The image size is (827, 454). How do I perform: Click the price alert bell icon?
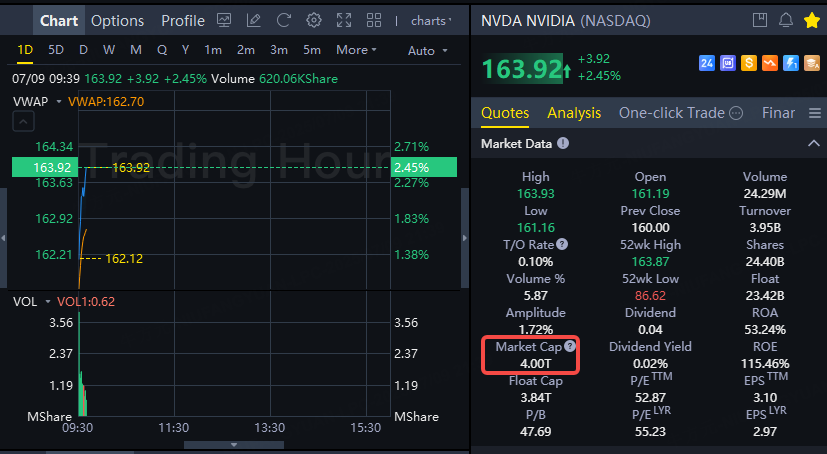785,20
